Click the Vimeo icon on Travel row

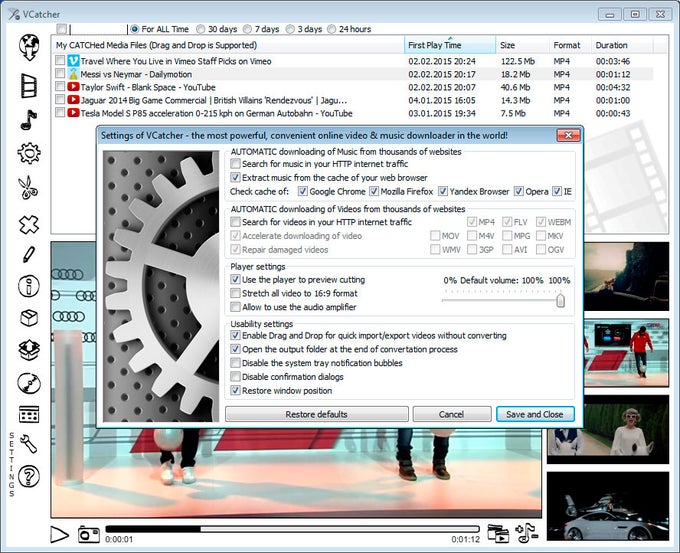coord(73,61)
